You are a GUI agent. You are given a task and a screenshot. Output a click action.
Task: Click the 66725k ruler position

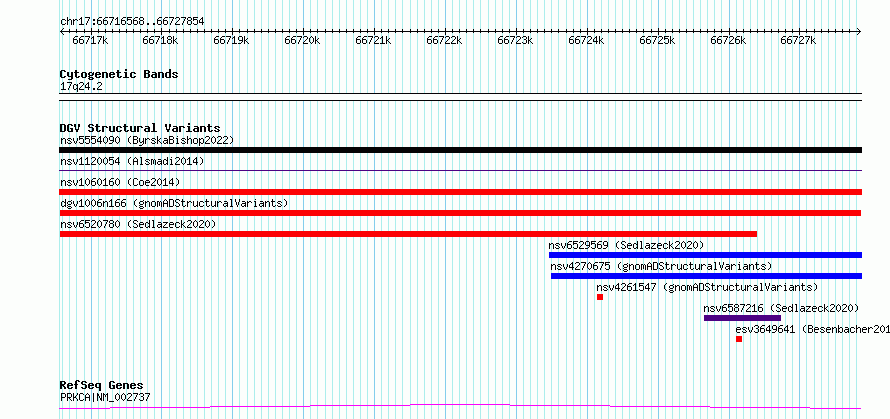(657, 40)
